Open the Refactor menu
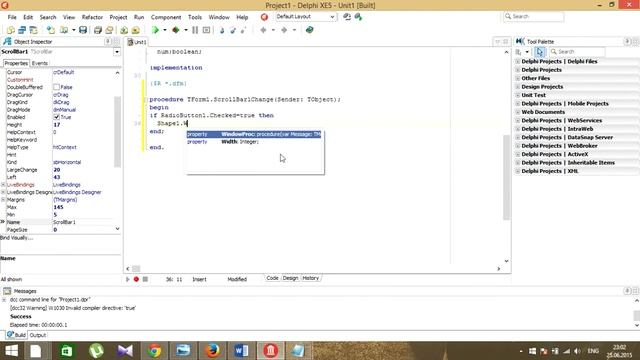The image size is (640, 360). 92,17
